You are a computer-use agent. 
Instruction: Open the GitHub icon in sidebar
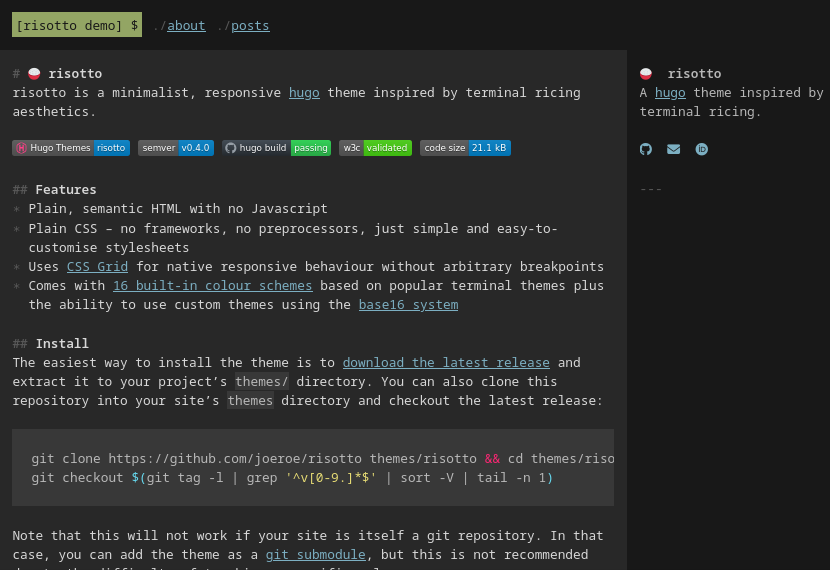pos(645,149)
